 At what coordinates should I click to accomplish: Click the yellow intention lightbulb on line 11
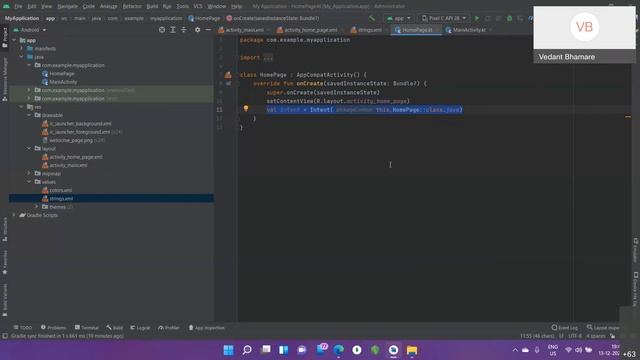pos(246,109)
